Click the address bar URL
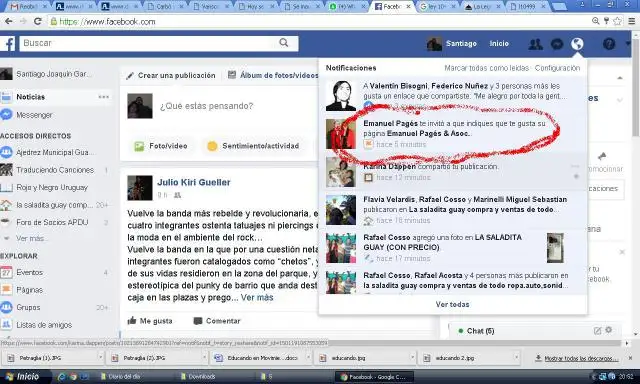The width and height of the screenshot is (640, 384). (107, 22)
